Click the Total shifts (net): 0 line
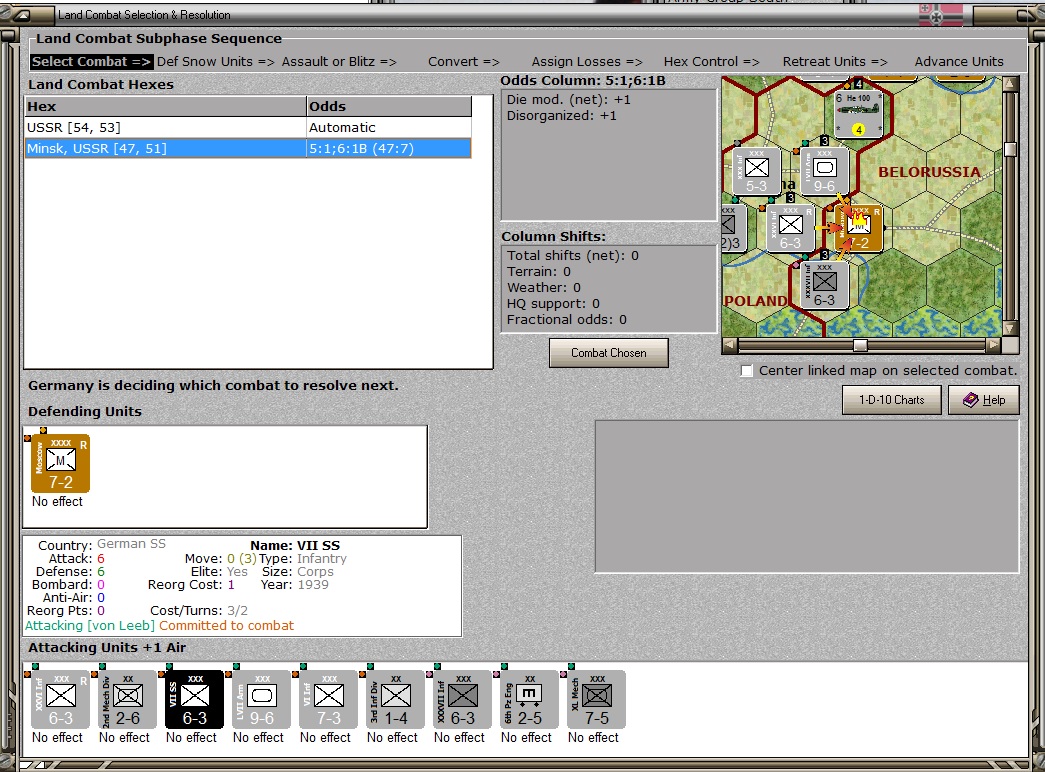 [572, 255]
